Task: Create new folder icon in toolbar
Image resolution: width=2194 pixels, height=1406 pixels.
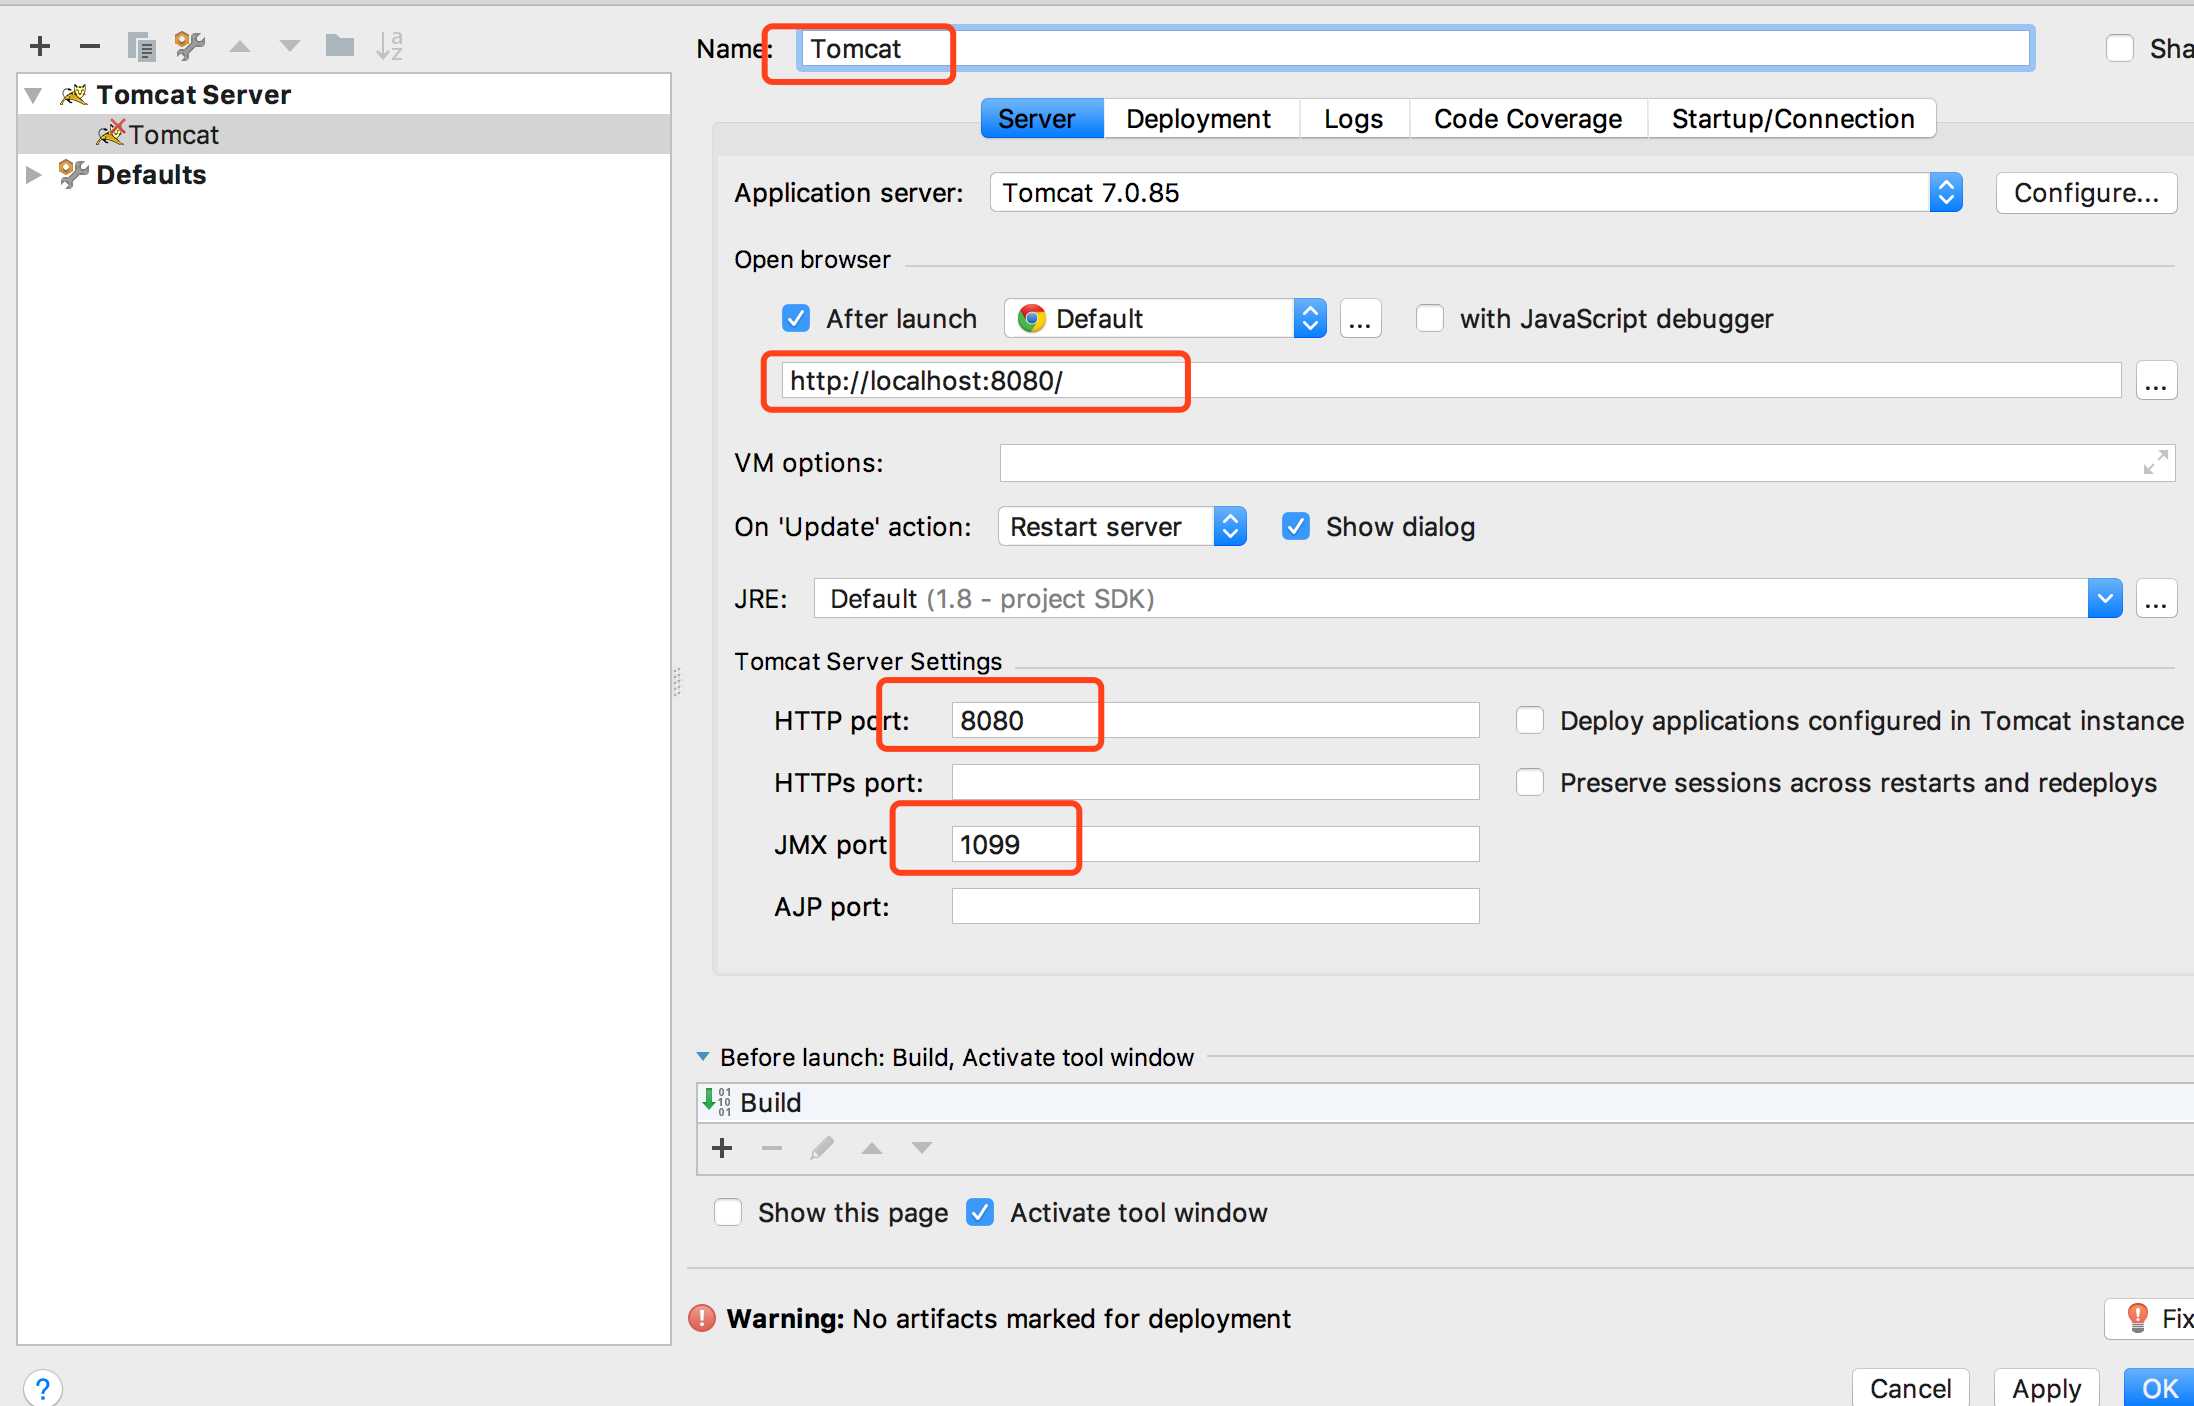Action: pos(340,45)
